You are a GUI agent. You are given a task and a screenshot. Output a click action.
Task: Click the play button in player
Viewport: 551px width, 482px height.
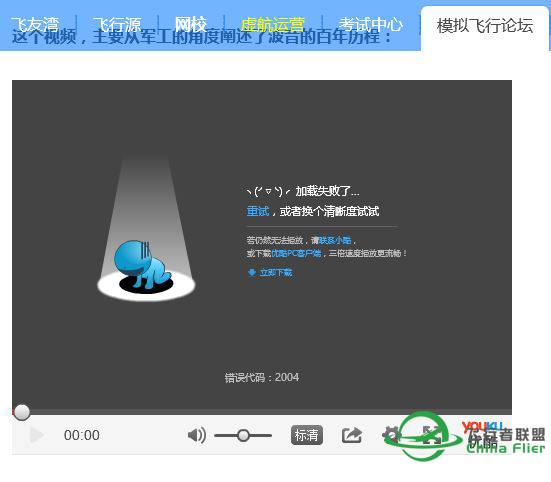click(x=37, y=435)
